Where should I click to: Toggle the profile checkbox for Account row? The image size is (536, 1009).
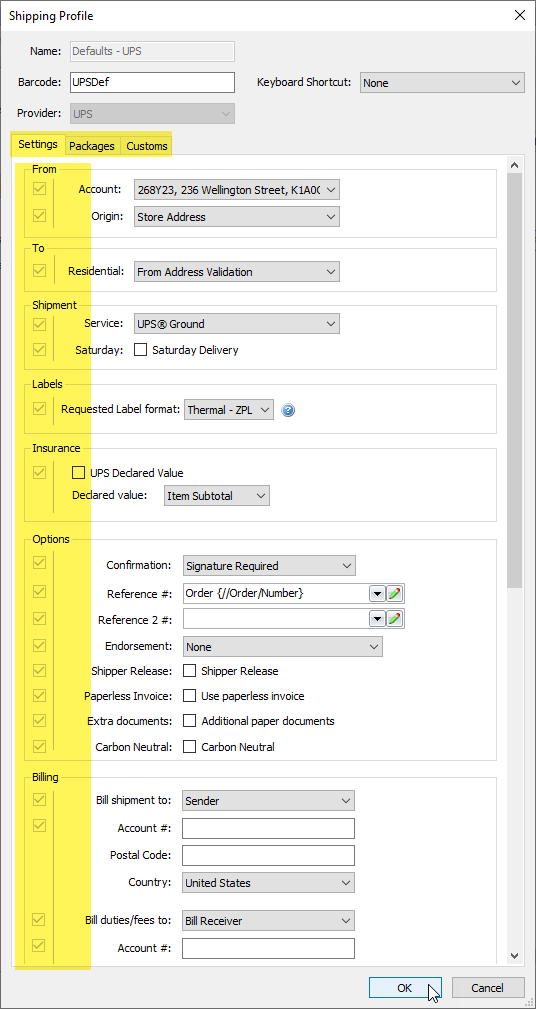39,189
